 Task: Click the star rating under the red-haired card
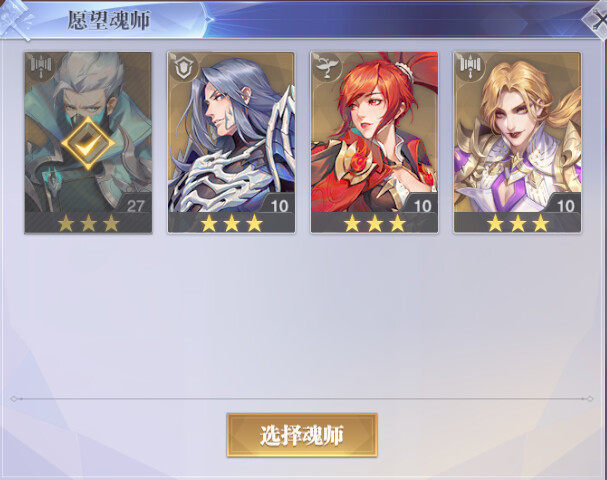(x=374, y=223)
